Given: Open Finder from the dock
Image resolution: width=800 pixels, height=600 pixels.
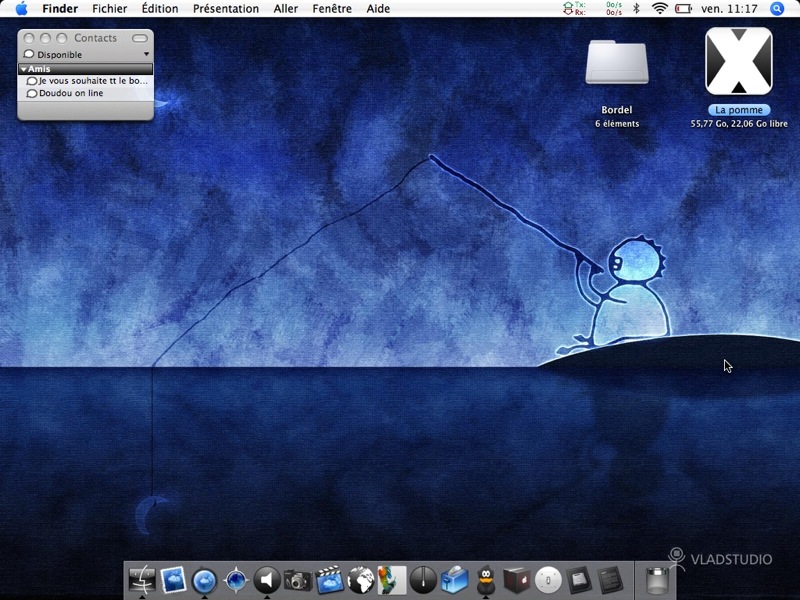Looking at the screenshot, I should click(142, 580).
